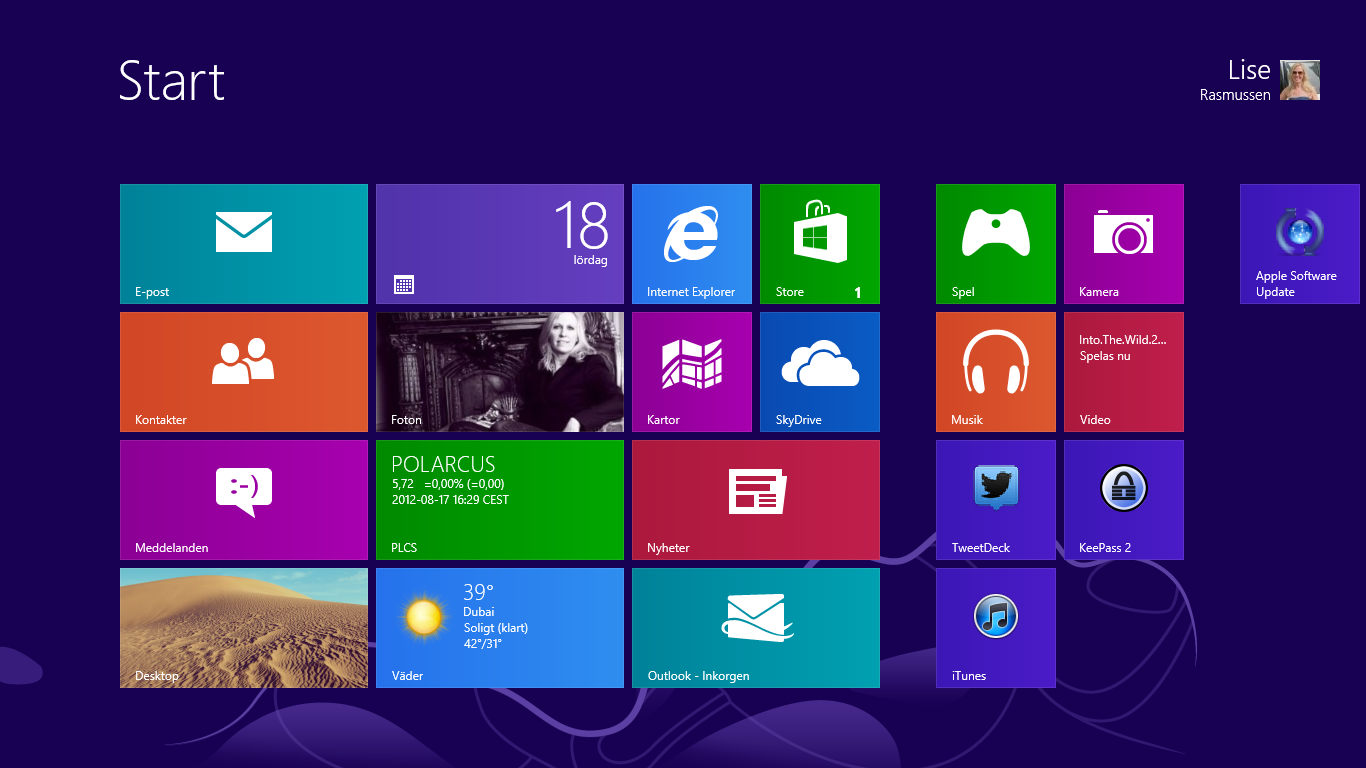This screenshot has width=1366, height=768.
Task: Click the Kamera tile label
Action: coord(1099,292)
